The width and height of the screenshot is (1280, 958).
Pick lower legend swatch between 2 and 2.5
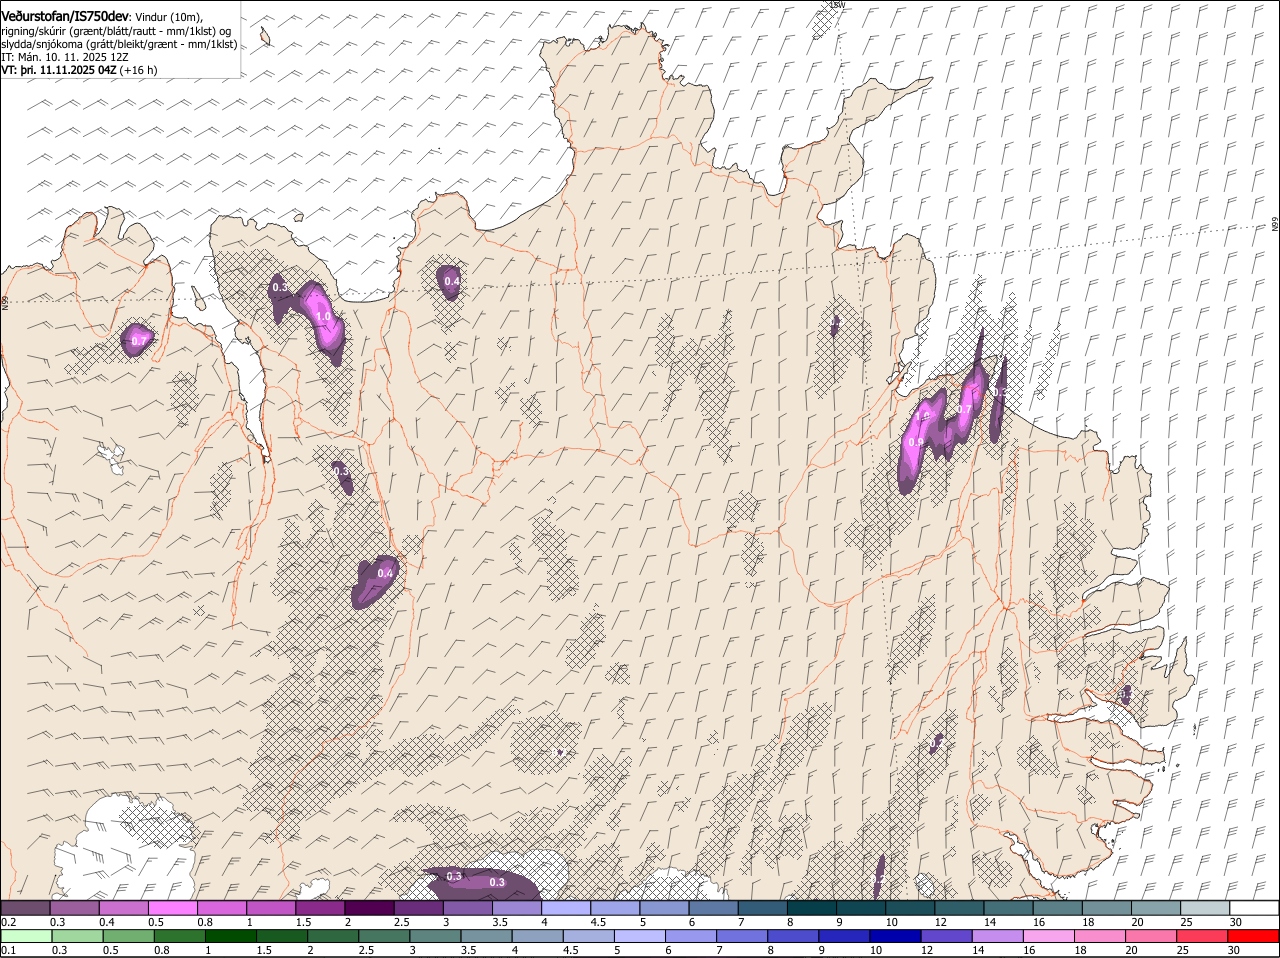point(334,936)
